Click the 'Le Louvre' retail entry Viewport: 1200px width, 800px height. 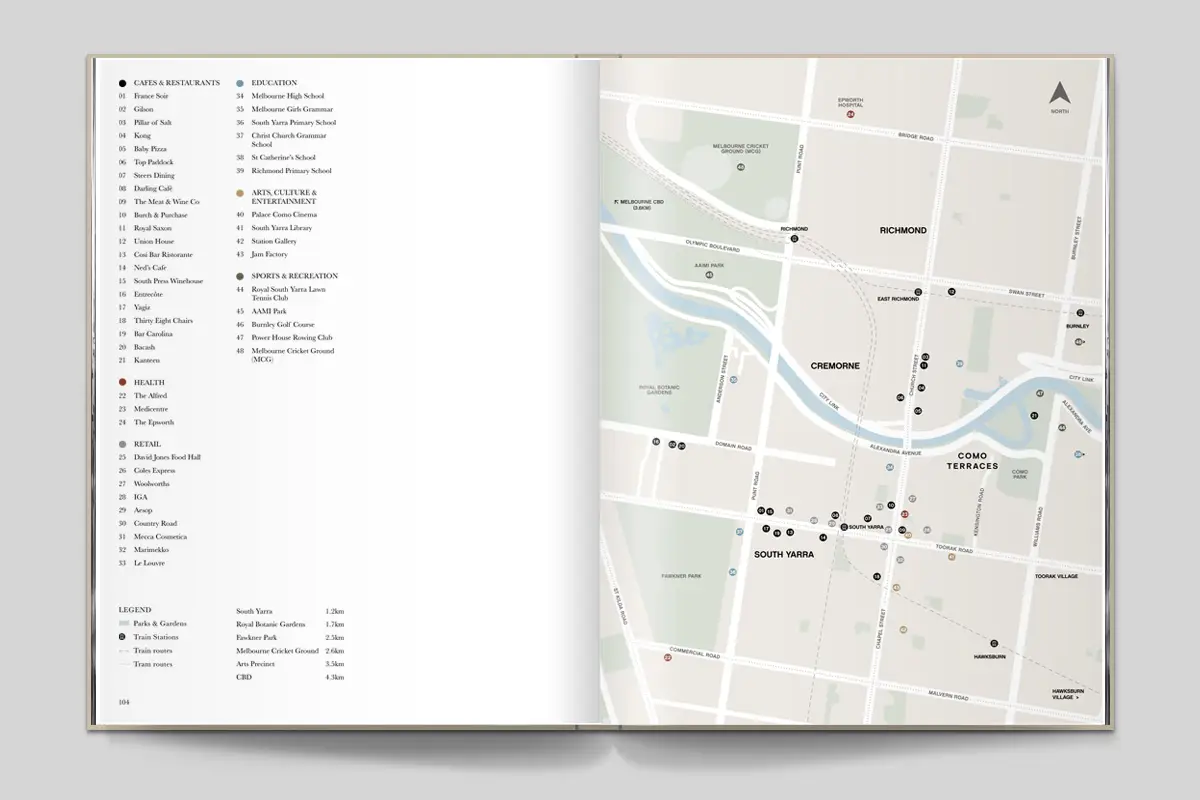(x=150, y=563)
